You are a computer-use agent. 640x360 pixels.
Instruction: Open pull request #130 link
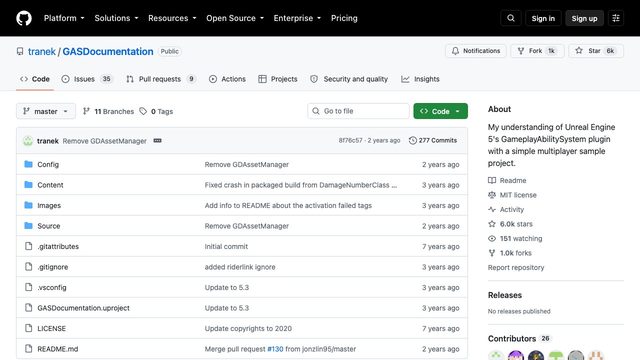coord(275,349)
